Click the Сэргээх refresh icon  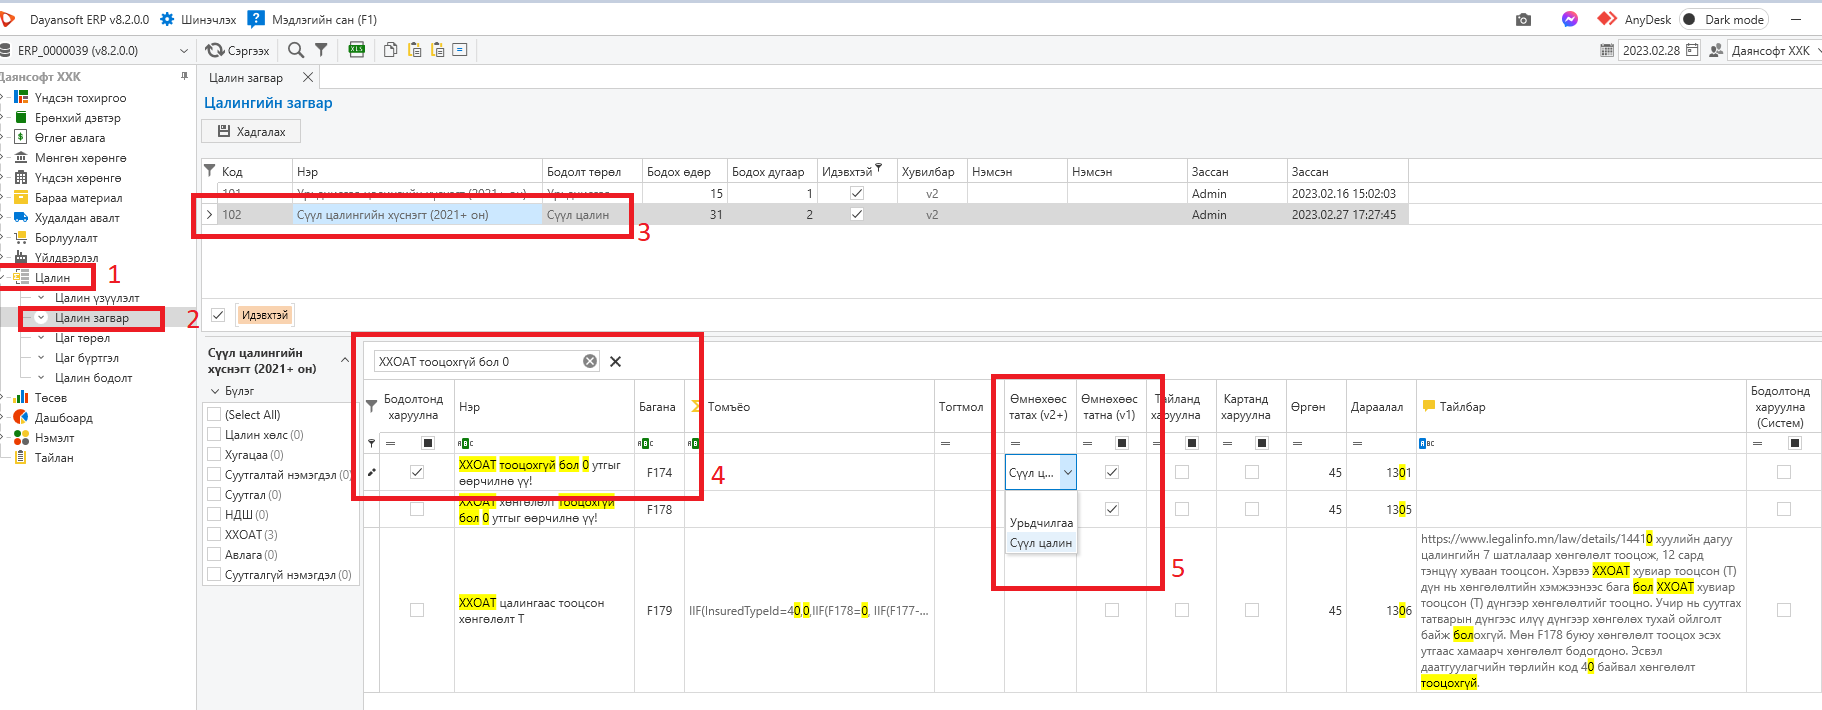(215, 50)
